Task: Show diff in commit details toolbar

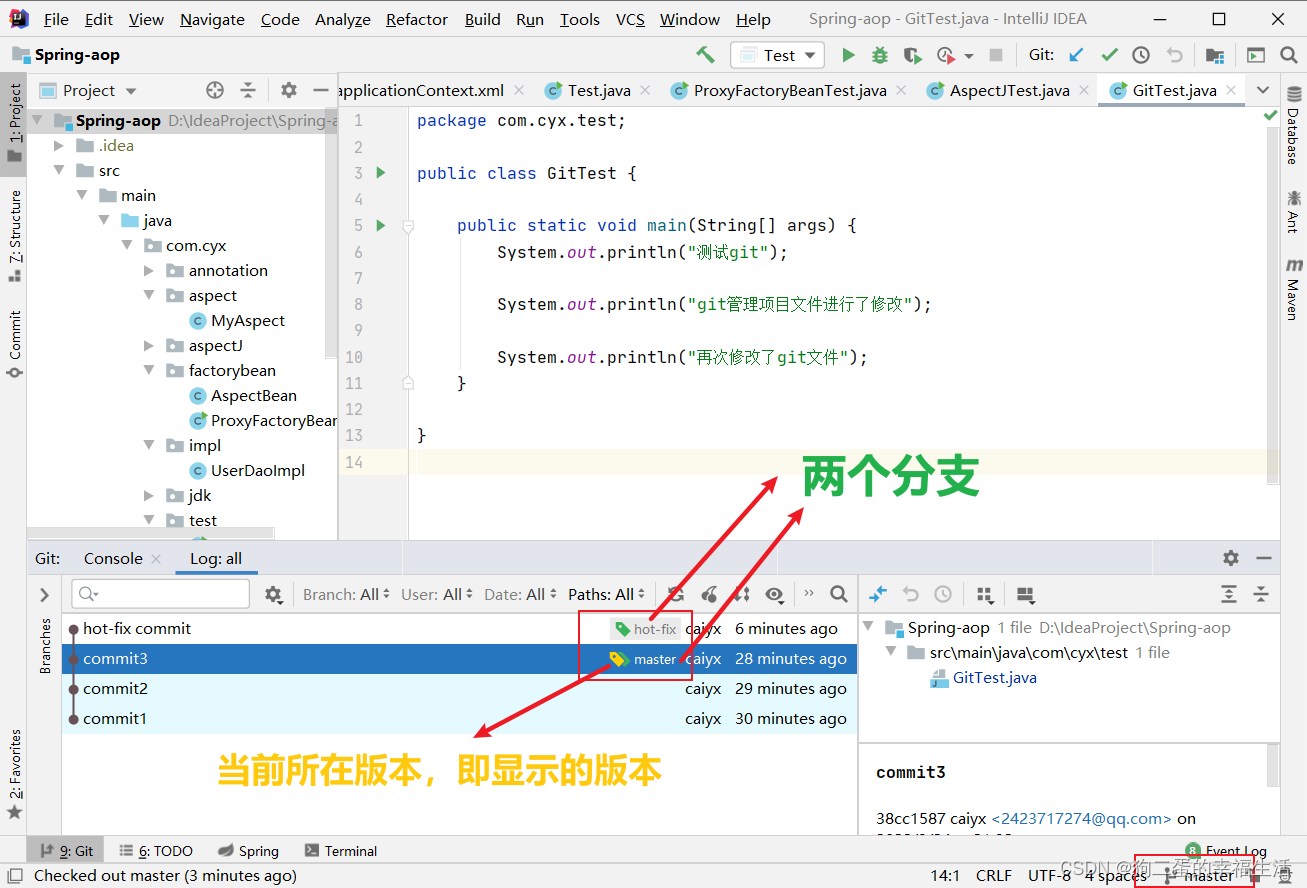Action: coord(878,594)
